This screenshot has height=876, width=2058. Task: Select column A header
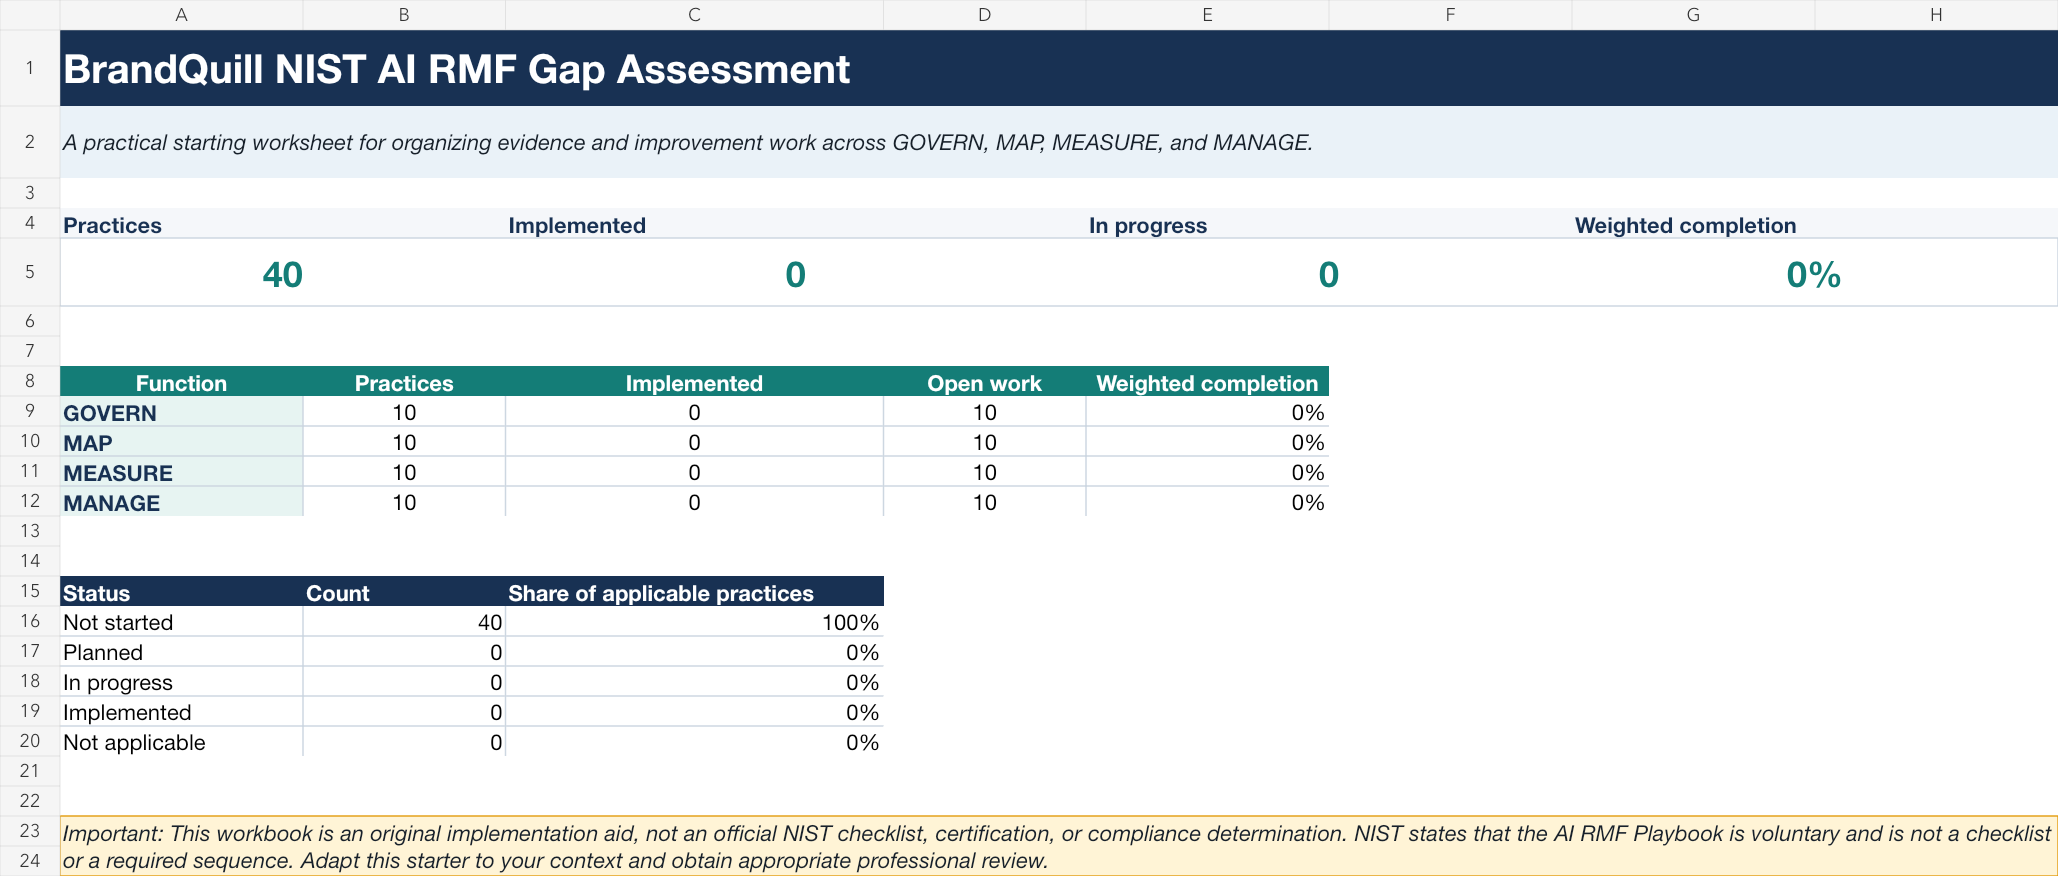[x=181, y=14]
